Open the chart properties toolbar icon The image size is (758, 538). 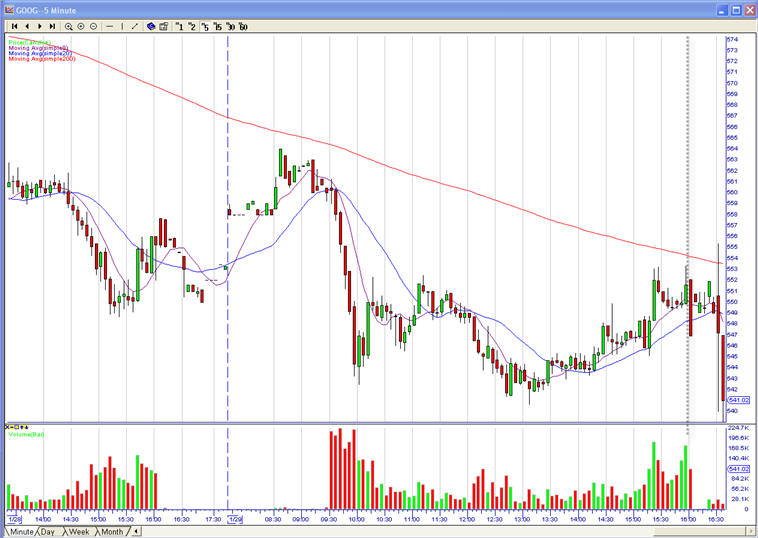click(x=163, y=26)
